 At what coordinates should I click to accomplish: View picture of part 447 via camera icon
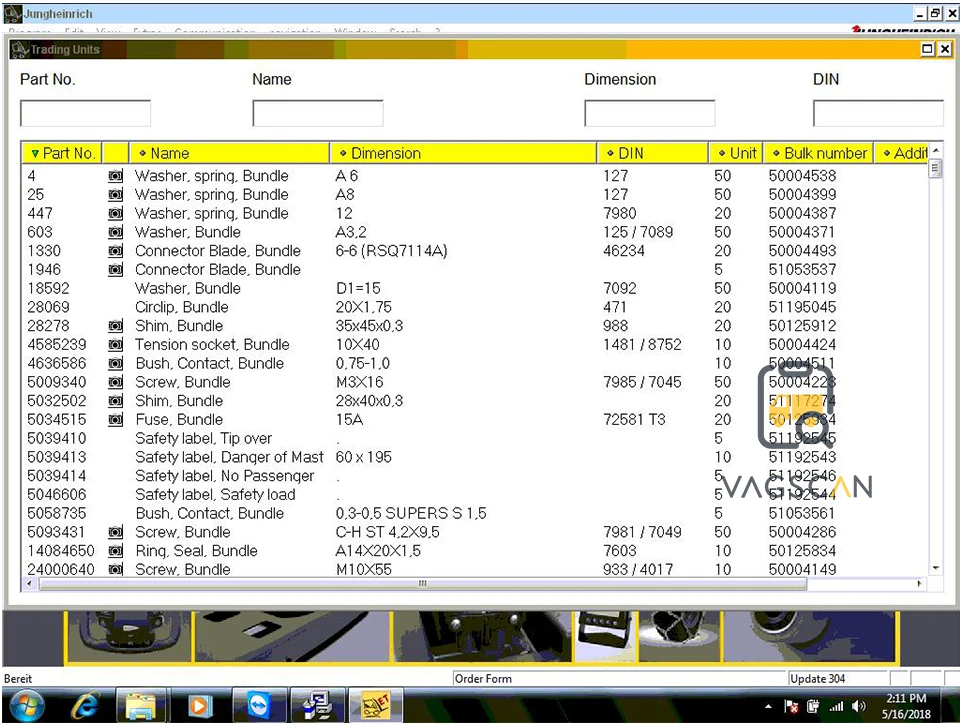click(x=115, y=214)
